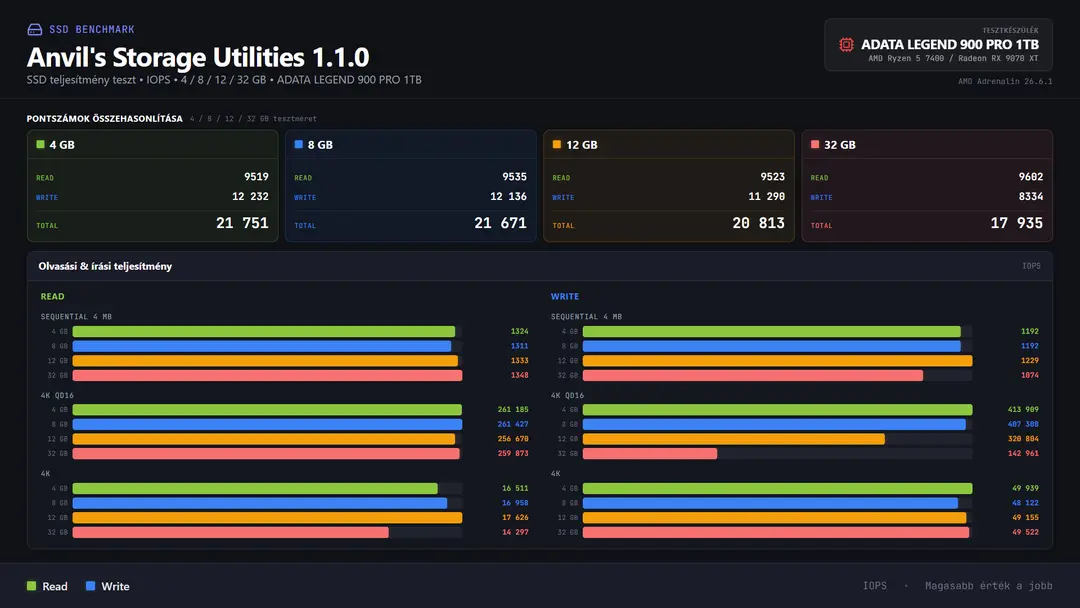This screenshot has height=608, width=1080.
Task: Click the red chip icon beside ADATA LEGEND
Action: click(846, 45)
